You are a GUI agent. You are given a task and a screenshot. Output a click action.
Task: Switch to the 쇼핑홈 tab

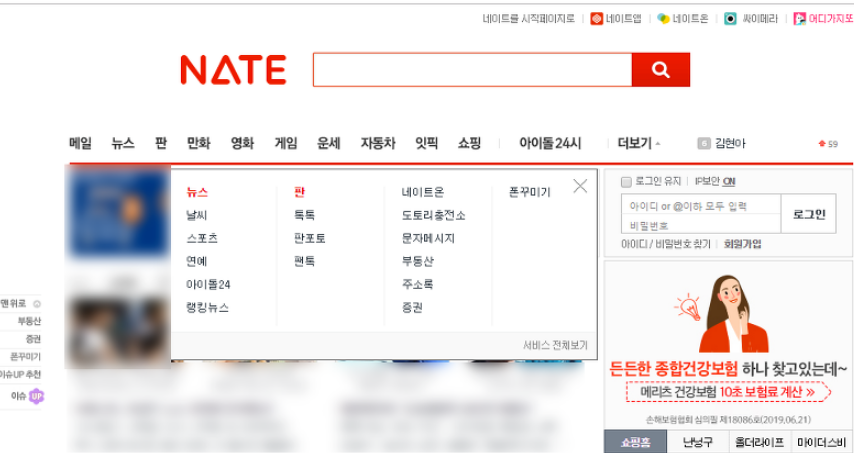point(635,442)
